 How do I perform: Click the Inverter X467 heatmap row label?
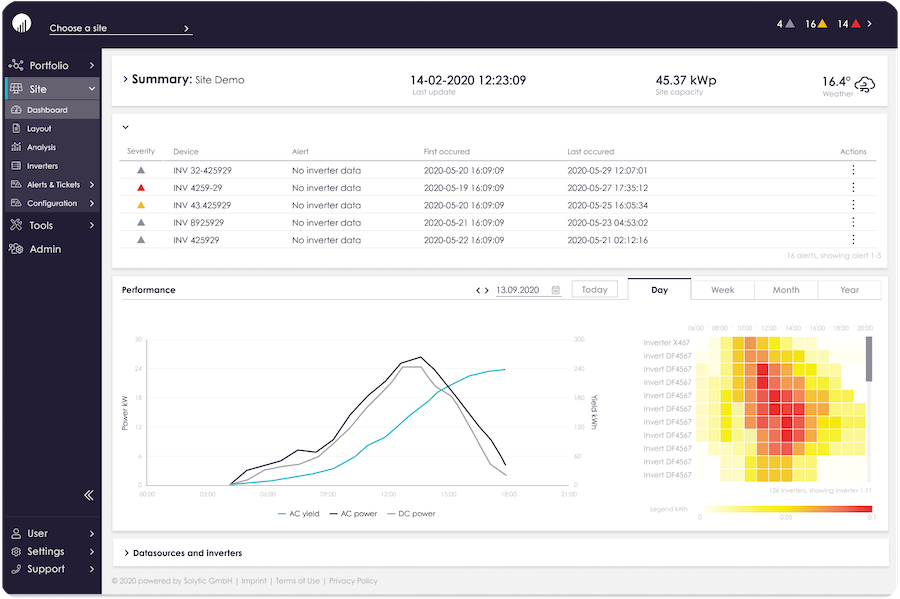coord(666,343)
